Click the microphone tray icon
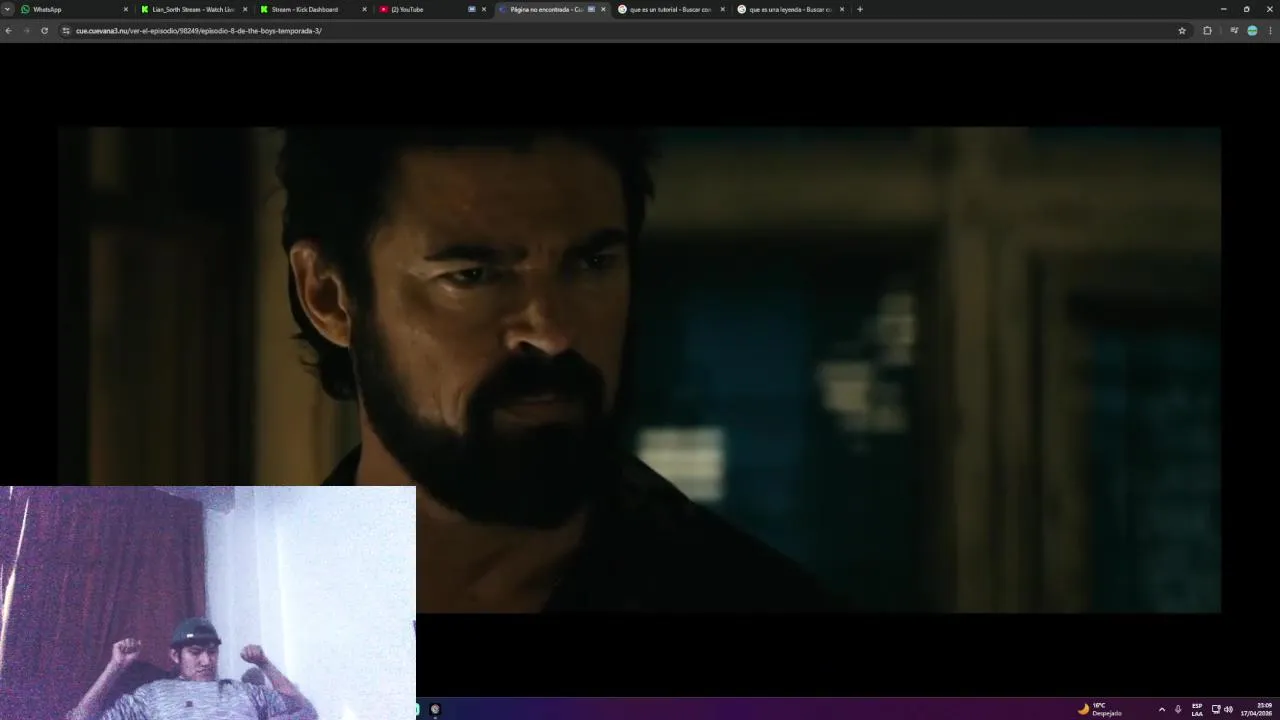Viewport: 1280px width, 720px height. tap(1178, 709)
